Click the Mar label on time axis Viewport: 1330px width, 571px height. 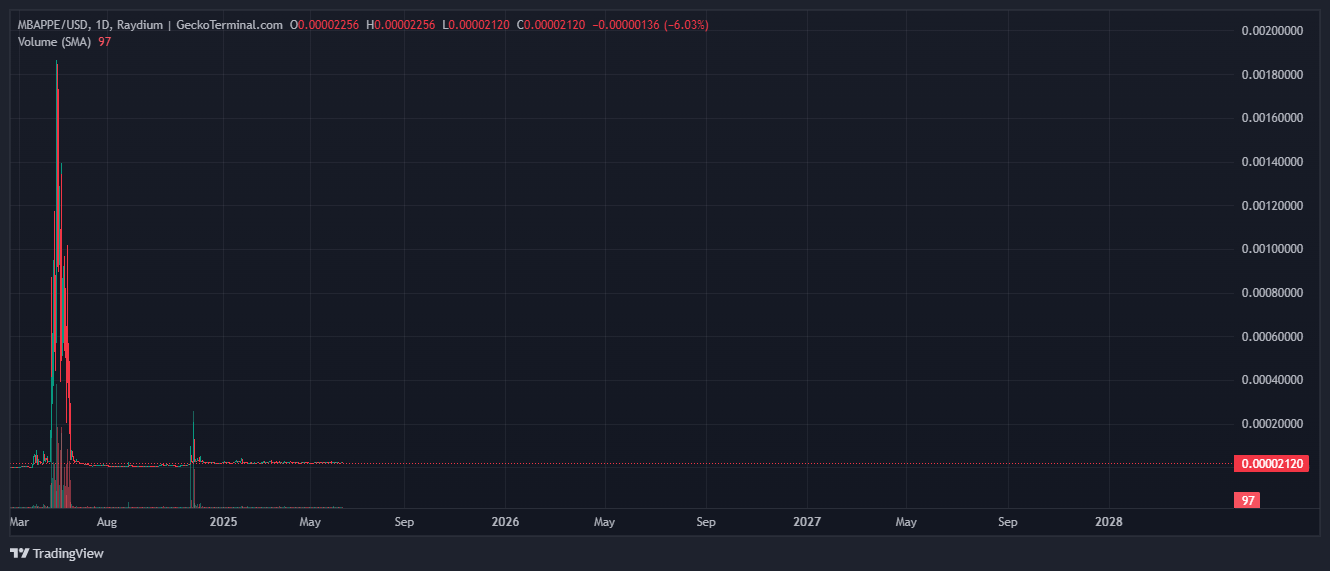pyautogui.click(x=19, y=522)
